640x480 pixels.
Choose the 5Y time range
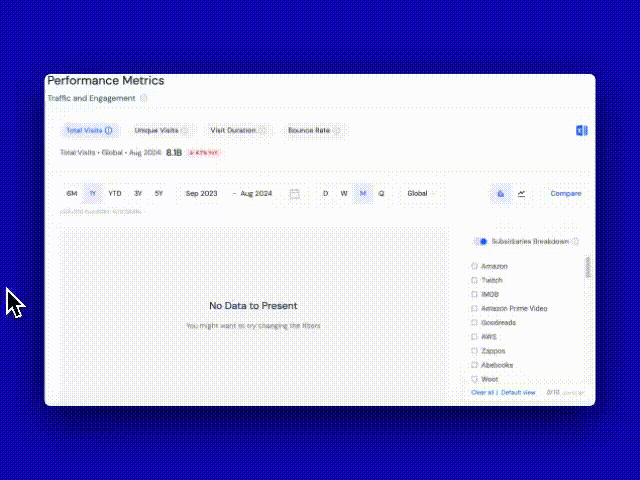pos(159,193)
